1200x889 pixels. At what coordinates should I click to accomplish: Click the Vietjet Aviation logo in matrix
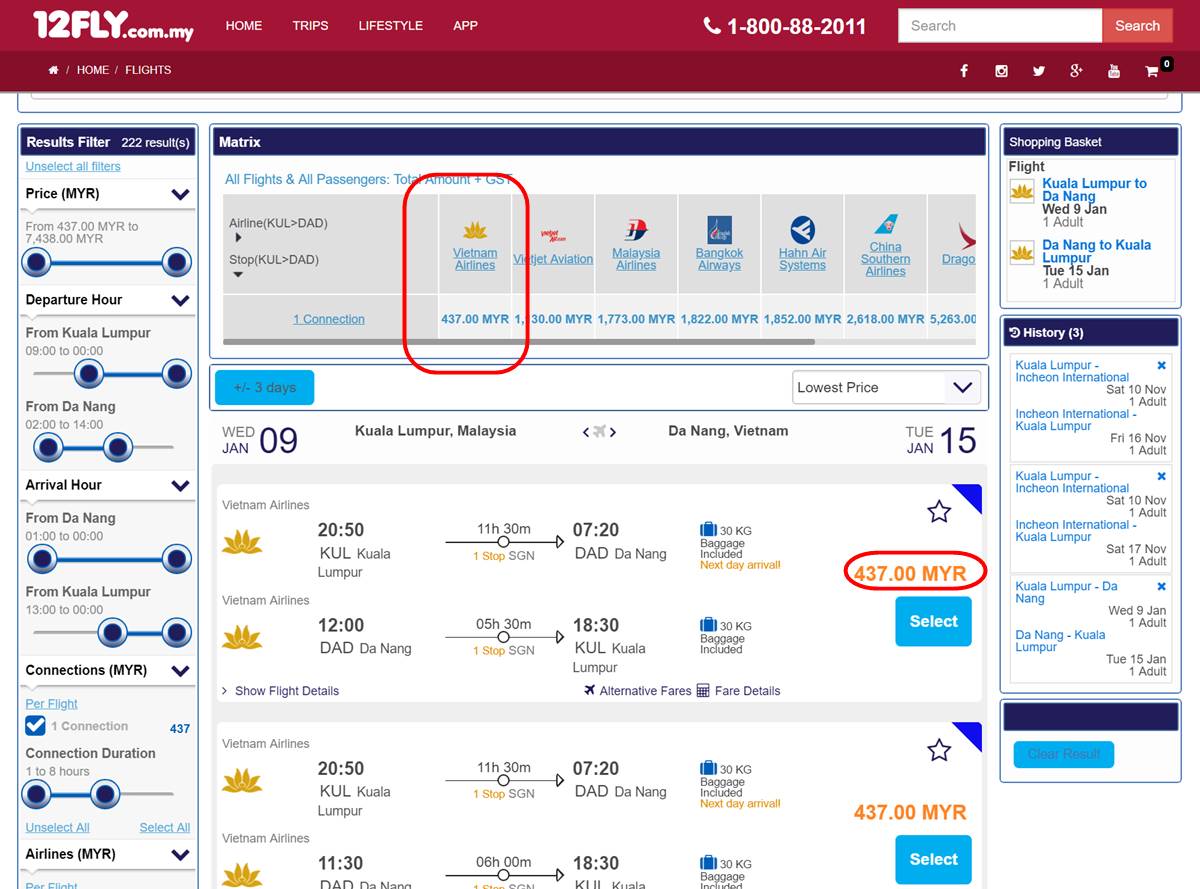553,237
